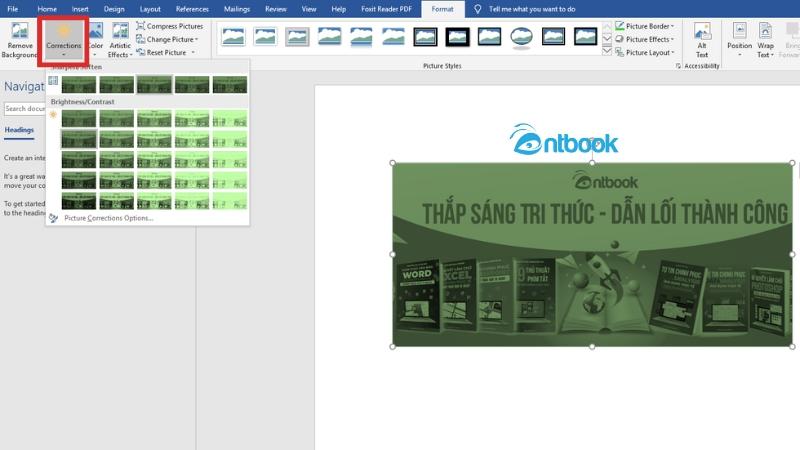Open the Picture Border dropdown
Image resolution: width=800 pixels, height=450 pixels.
click(644, 26)
